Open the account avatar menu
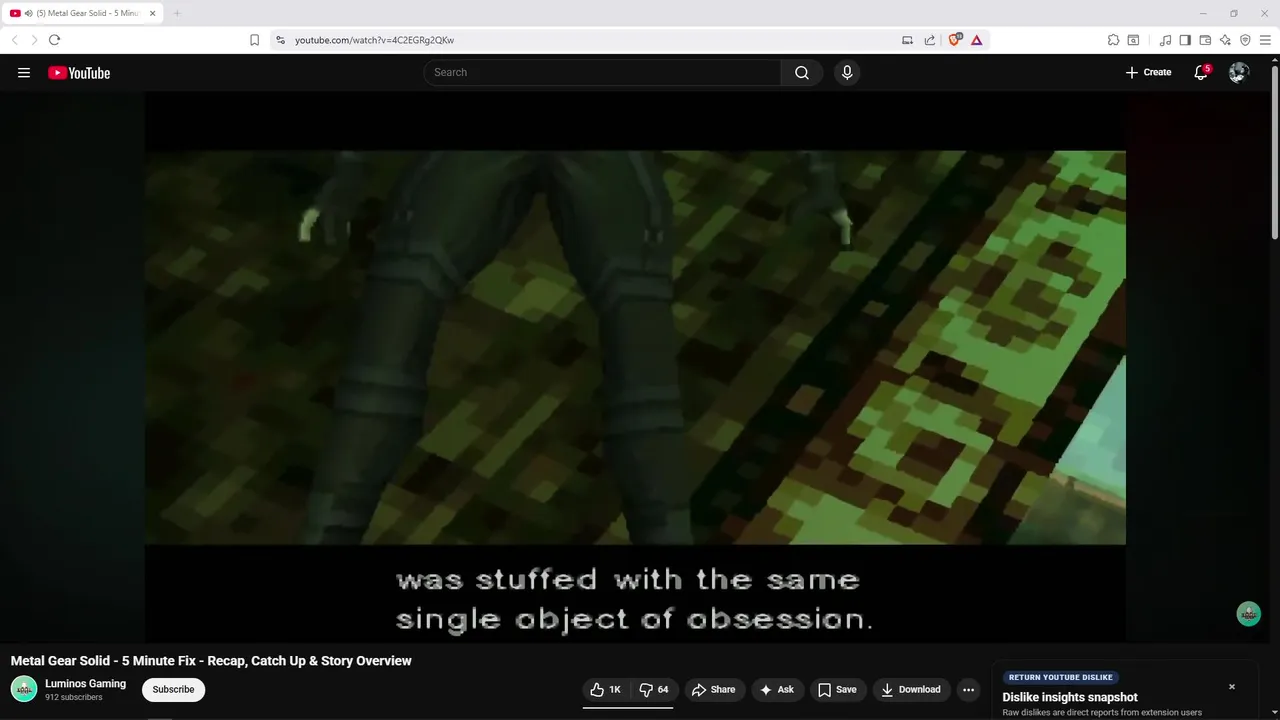Viewport: 1280px width, 720px height. point(1239,72)
